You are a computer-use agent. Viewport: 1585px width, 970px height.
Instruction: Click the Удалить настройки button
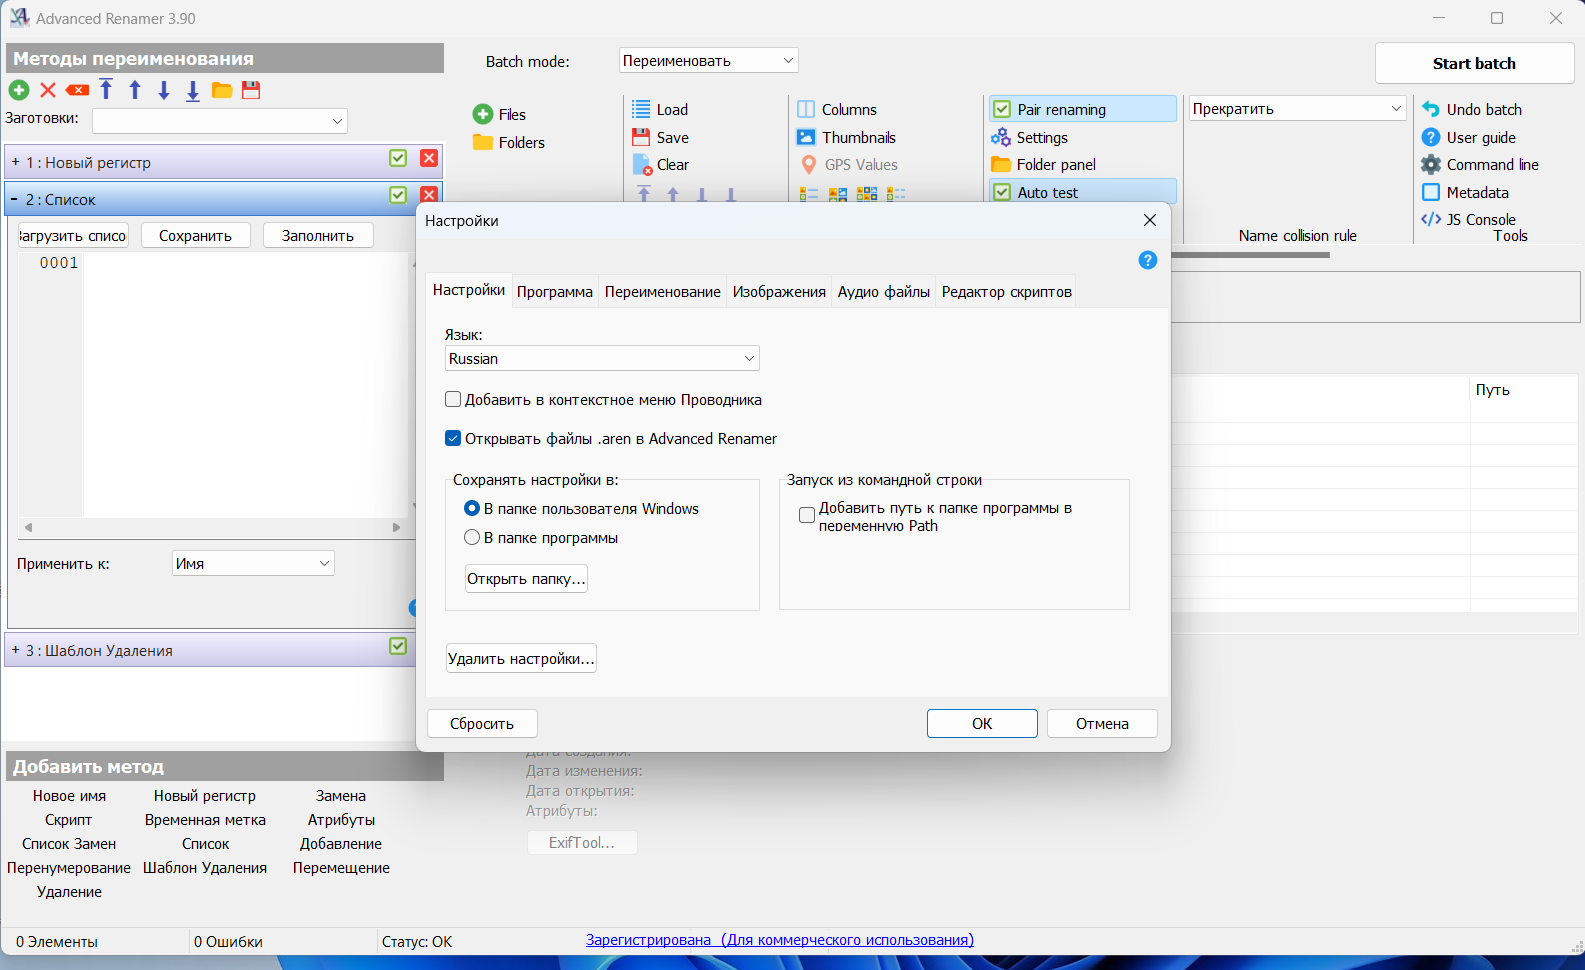(x=521, y=658)
